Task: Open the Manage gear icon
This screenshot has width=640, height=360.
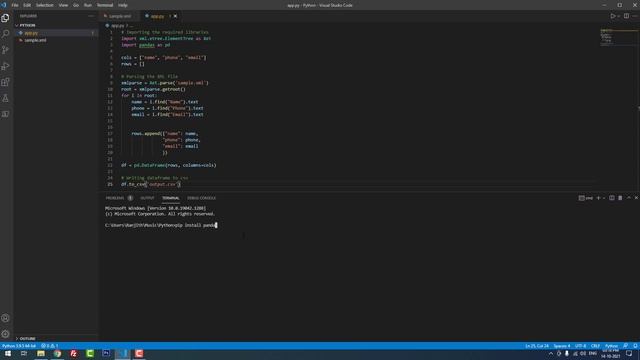Action: point(5,334)
